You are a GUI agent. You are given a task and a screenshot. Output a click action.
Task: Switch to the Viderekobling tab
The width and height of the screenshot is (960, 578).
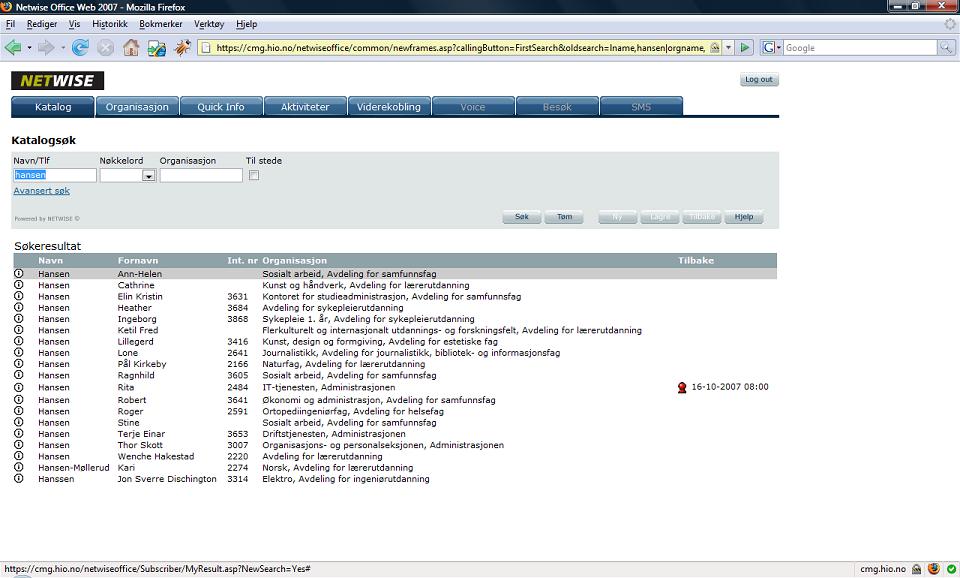[389, 107]
